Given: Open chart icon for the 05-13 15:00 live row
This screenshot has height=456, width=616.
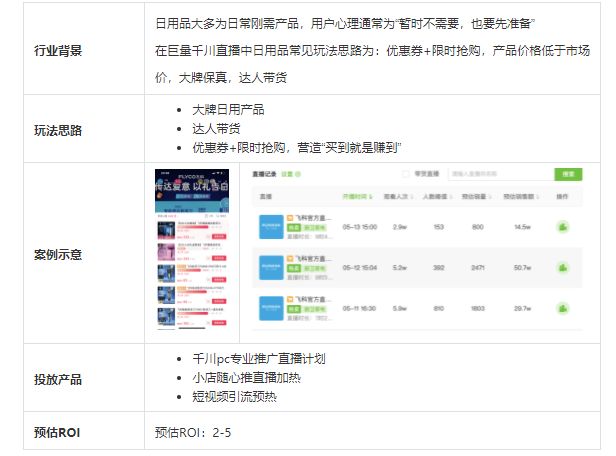Looking at the screenshot, I should tap(563, 227).
